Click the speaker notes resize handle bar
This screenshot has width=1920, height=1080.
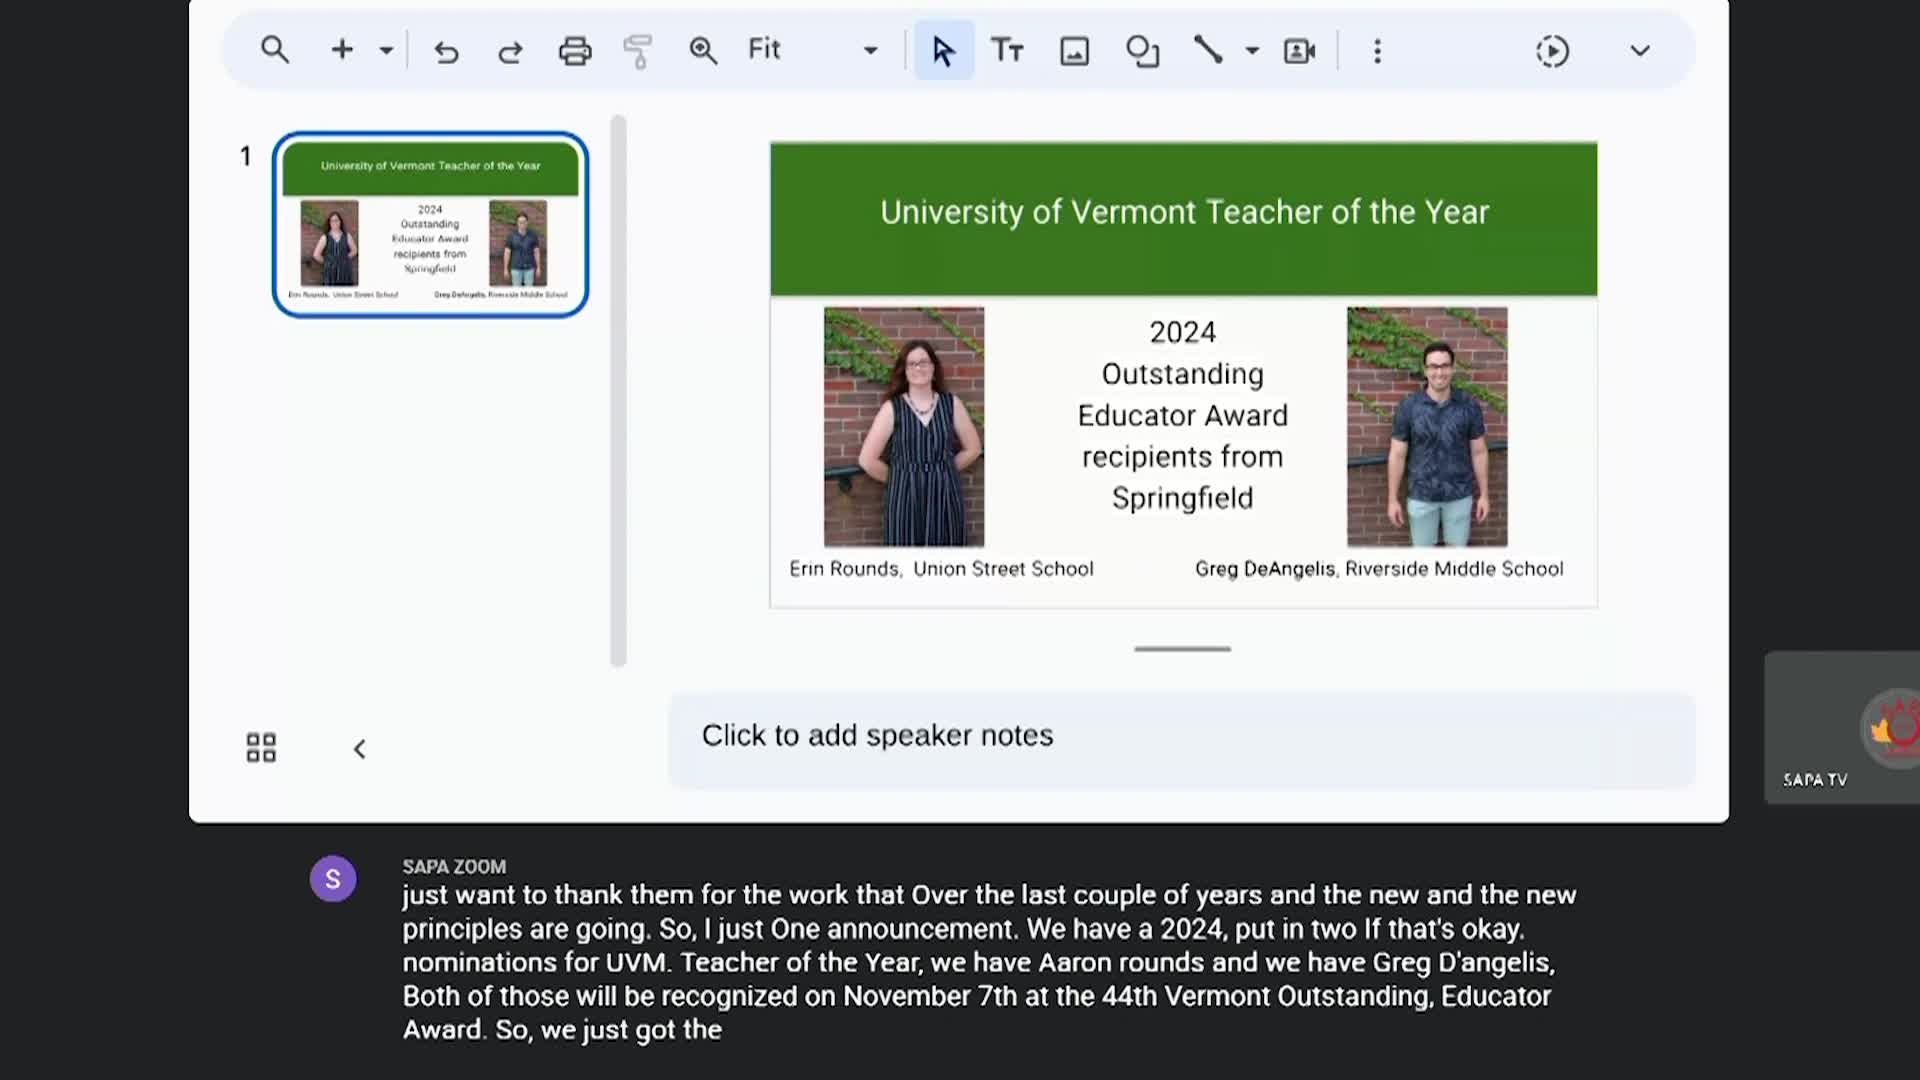[x=1182, y=649]
